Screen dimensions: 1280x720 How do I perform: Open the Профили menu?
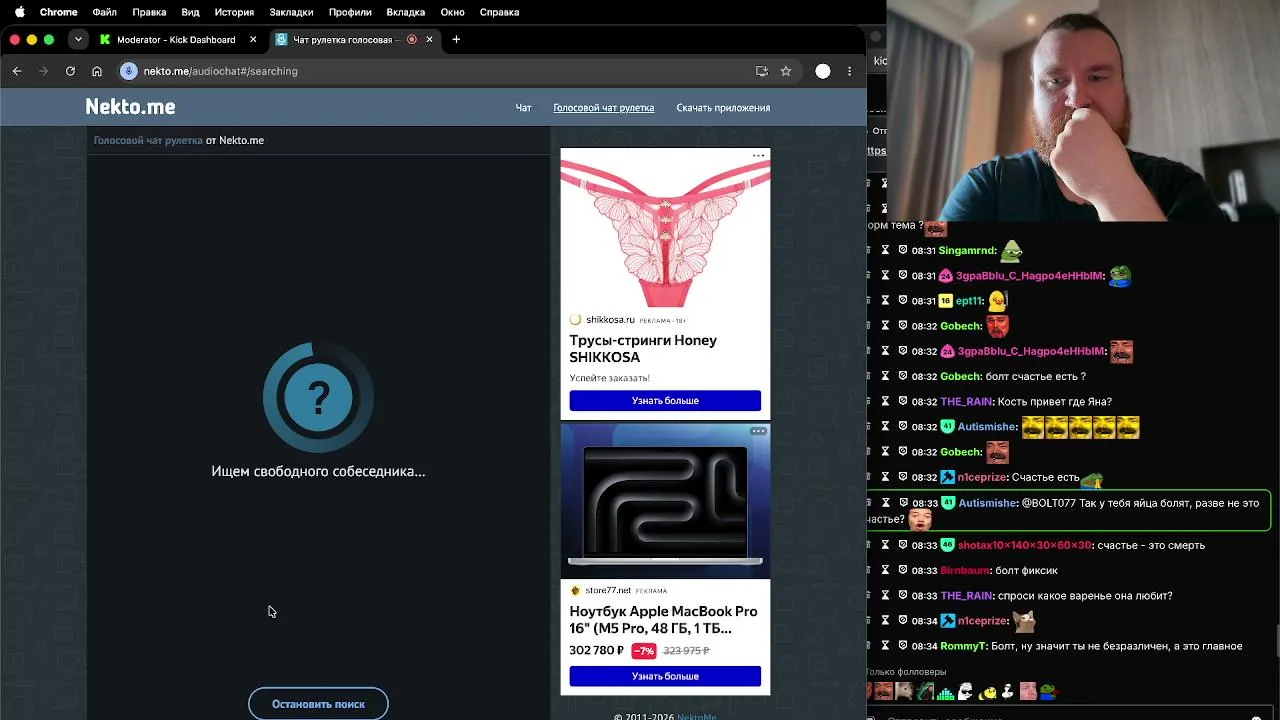click(x=350, y=12)
